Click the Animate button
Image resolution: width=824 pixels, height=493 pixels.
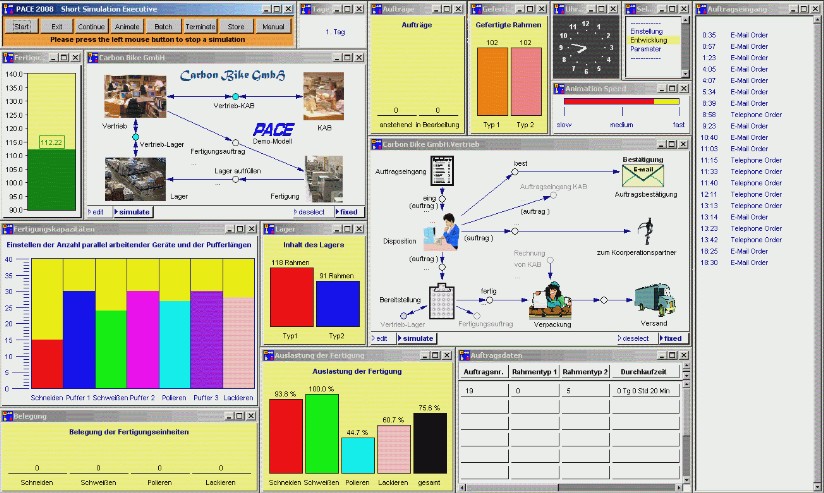point(127,26)
